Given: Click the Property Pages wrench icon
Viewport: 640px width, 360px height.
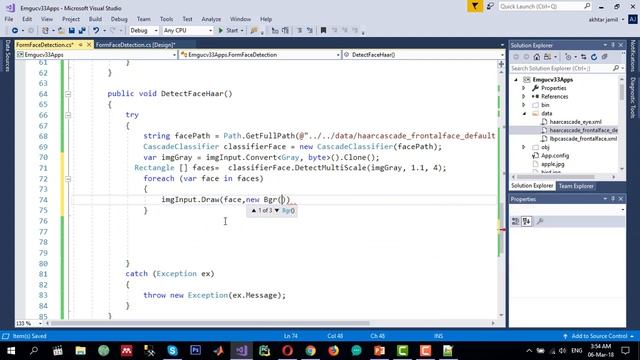Looking at the screenshot, I should 540,222.
